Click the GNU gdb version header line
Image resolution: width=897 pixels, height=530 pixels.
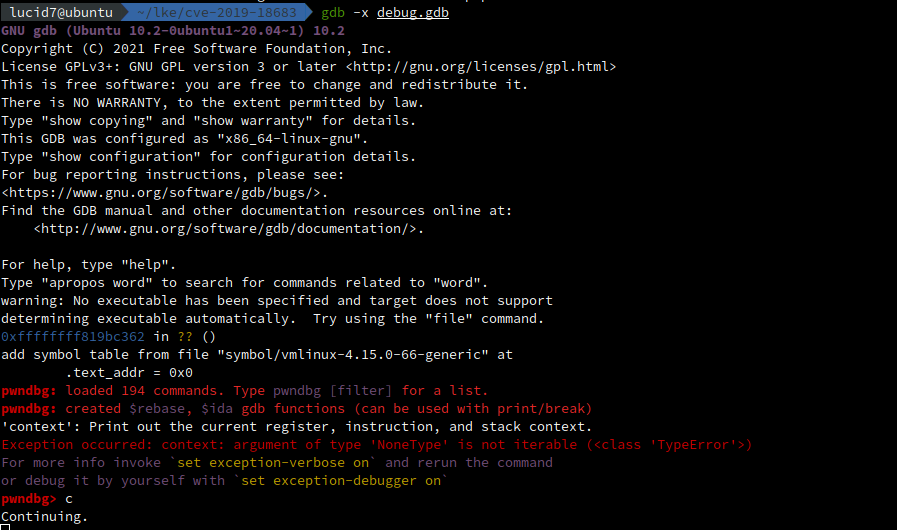(173, 30)
